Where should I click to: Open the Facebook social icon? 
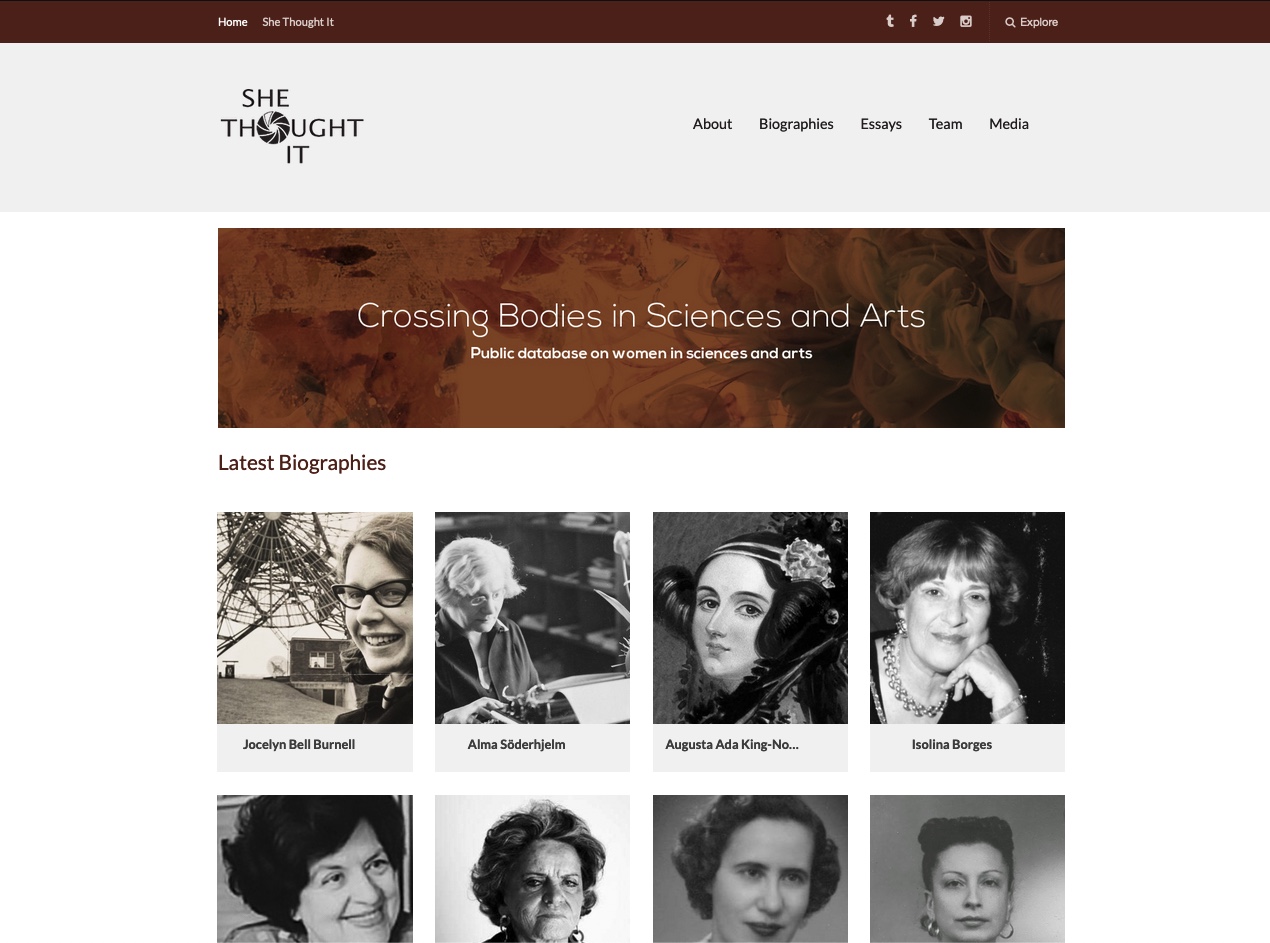pyautogui.click(x=913, y=21)
